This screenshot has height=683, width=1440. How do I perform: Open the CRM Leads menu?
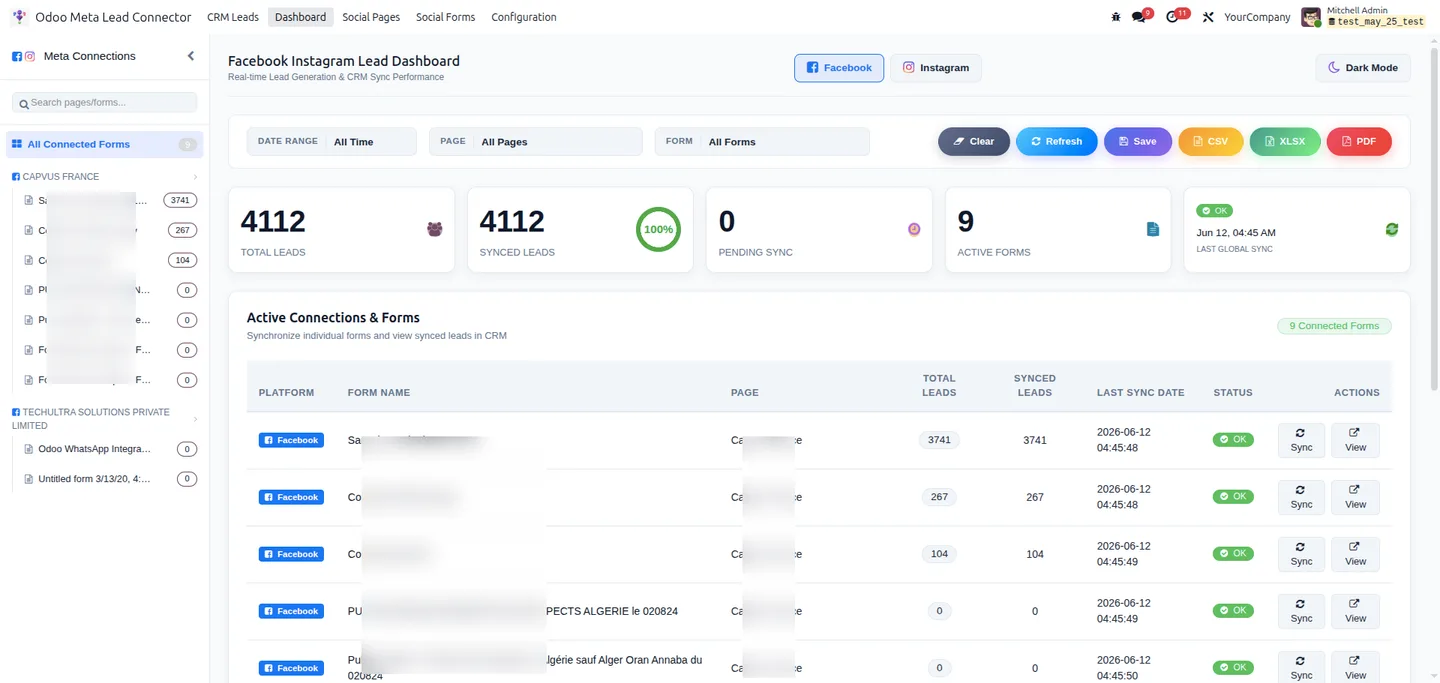pyautogui.click(x=233, y=17)
